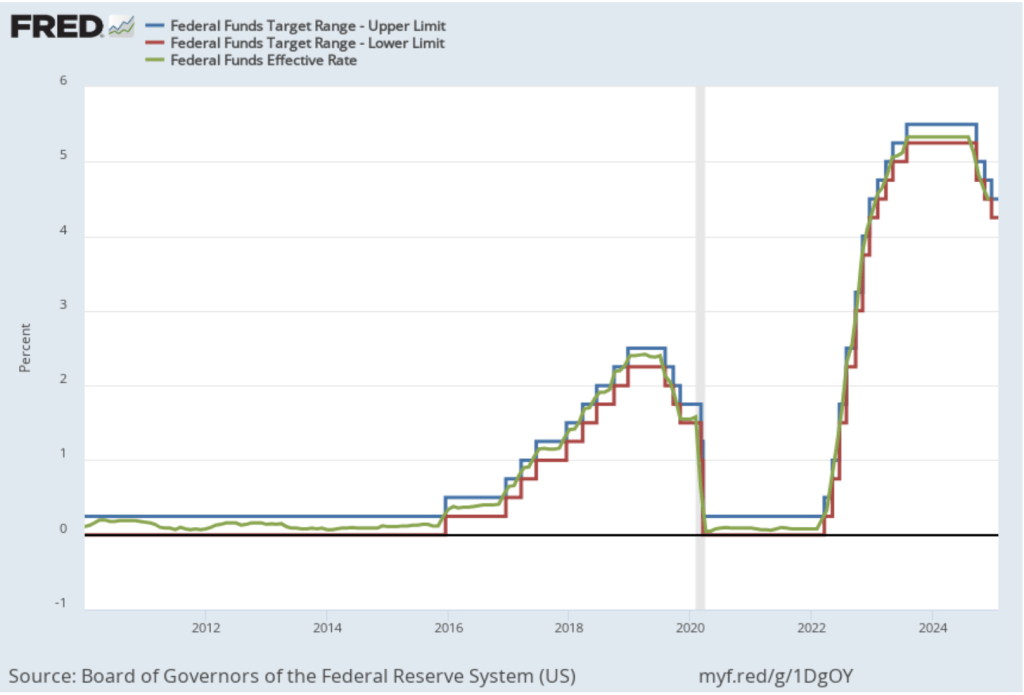Click the 2016 x-axis year label
Image resolution: width=1024 pixels, height=695 pixels.
447,628
